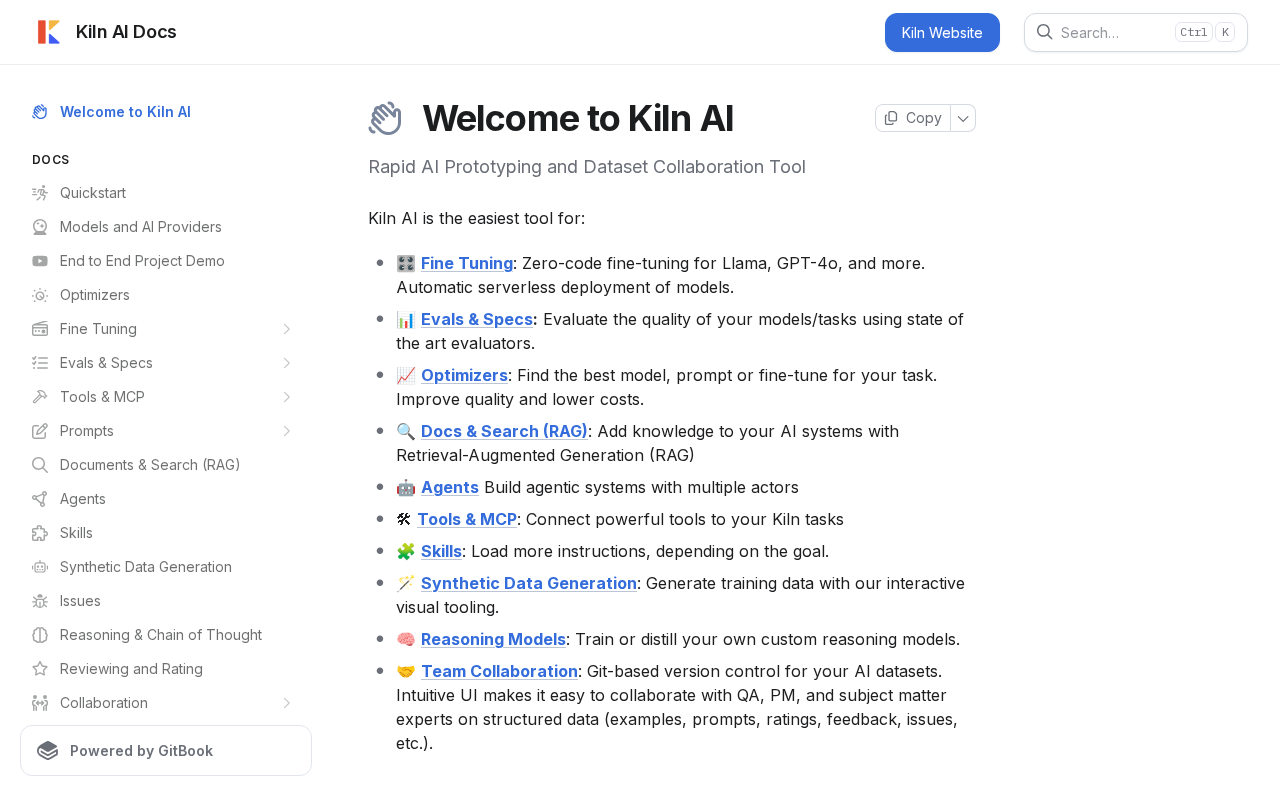The height and width of the screenshot is (800, 1280).
Task: Click the Reasoning & Chain of Thought brain icon
Action: coord(40,635)
